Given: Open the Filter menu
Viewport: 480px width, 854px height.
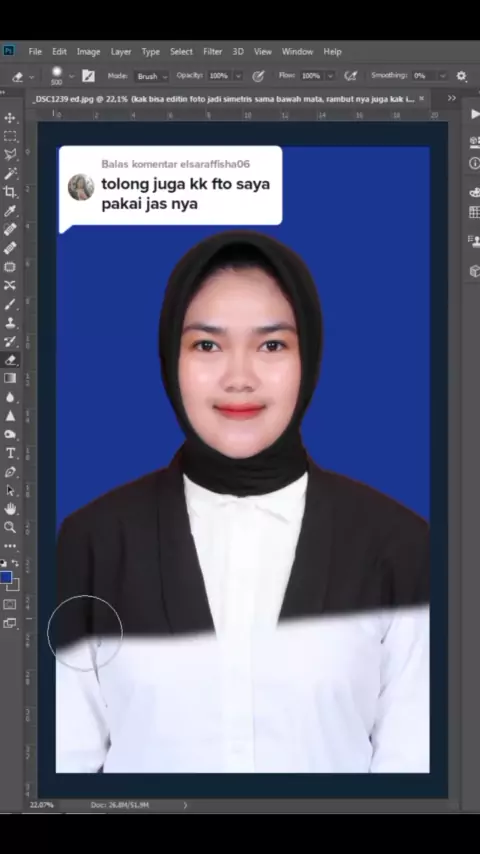Looking at the screenshot, I should (x=212, y=52).
